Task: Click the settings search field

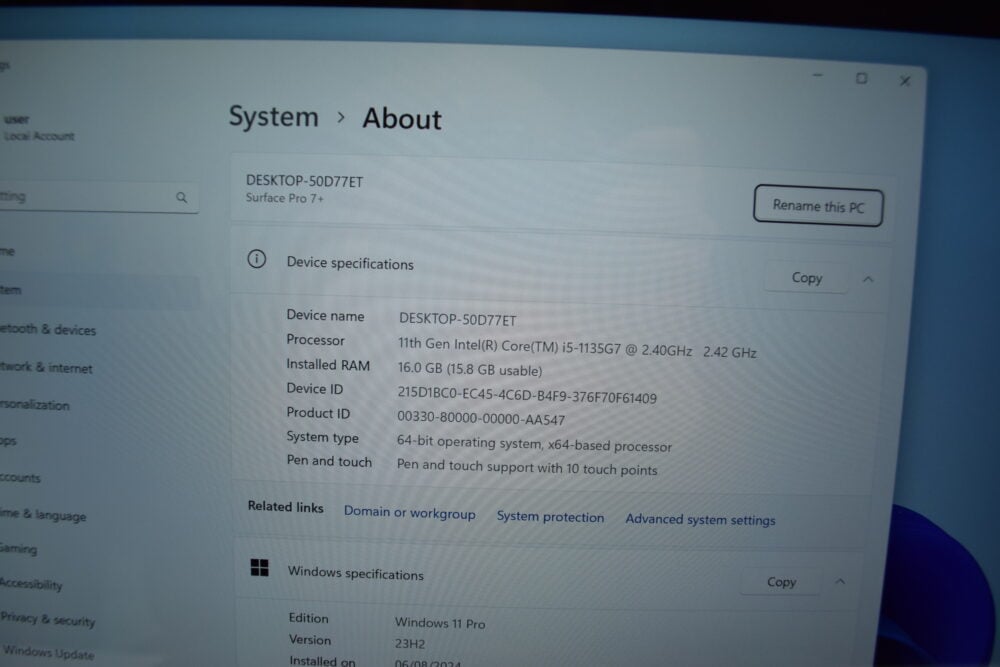Action: [99, 197]
